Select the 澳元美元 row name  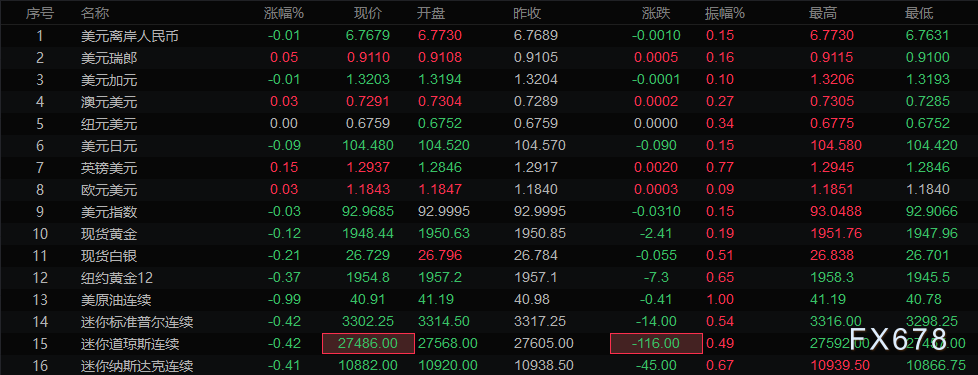click(x=109, y=102)
